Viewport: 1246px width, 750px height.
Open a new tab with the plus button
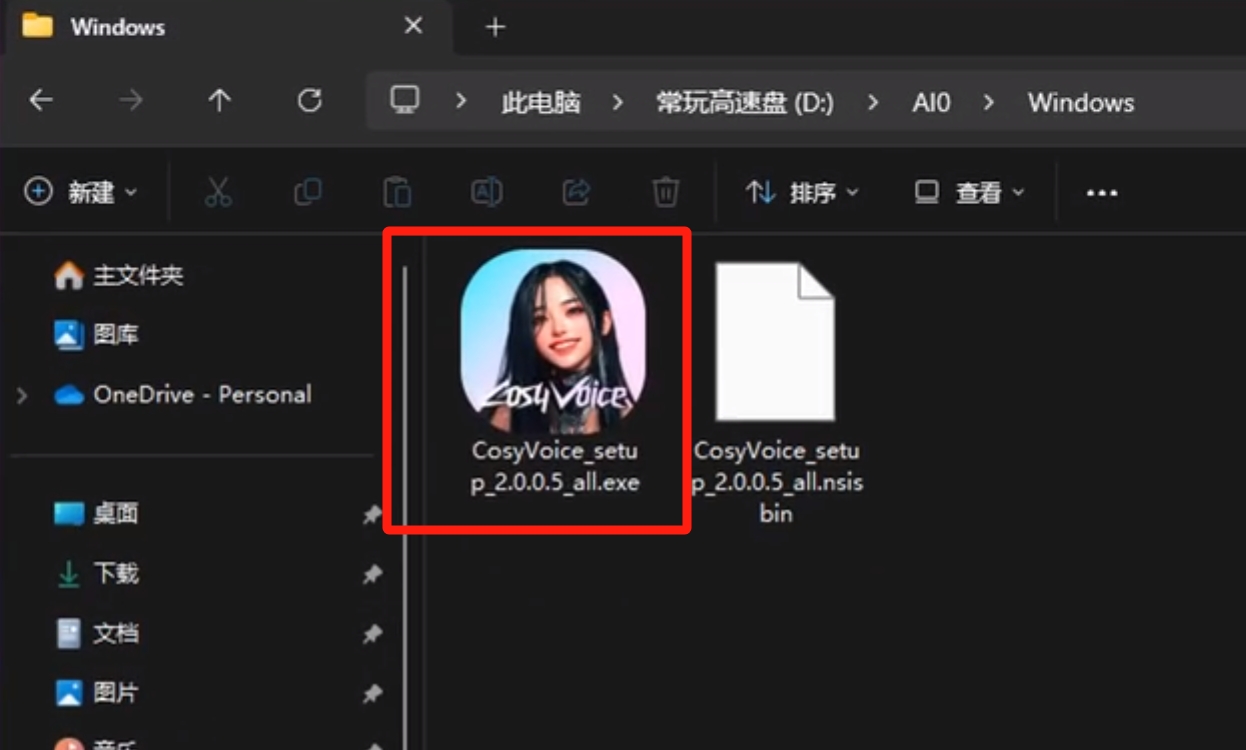point(494,27)
